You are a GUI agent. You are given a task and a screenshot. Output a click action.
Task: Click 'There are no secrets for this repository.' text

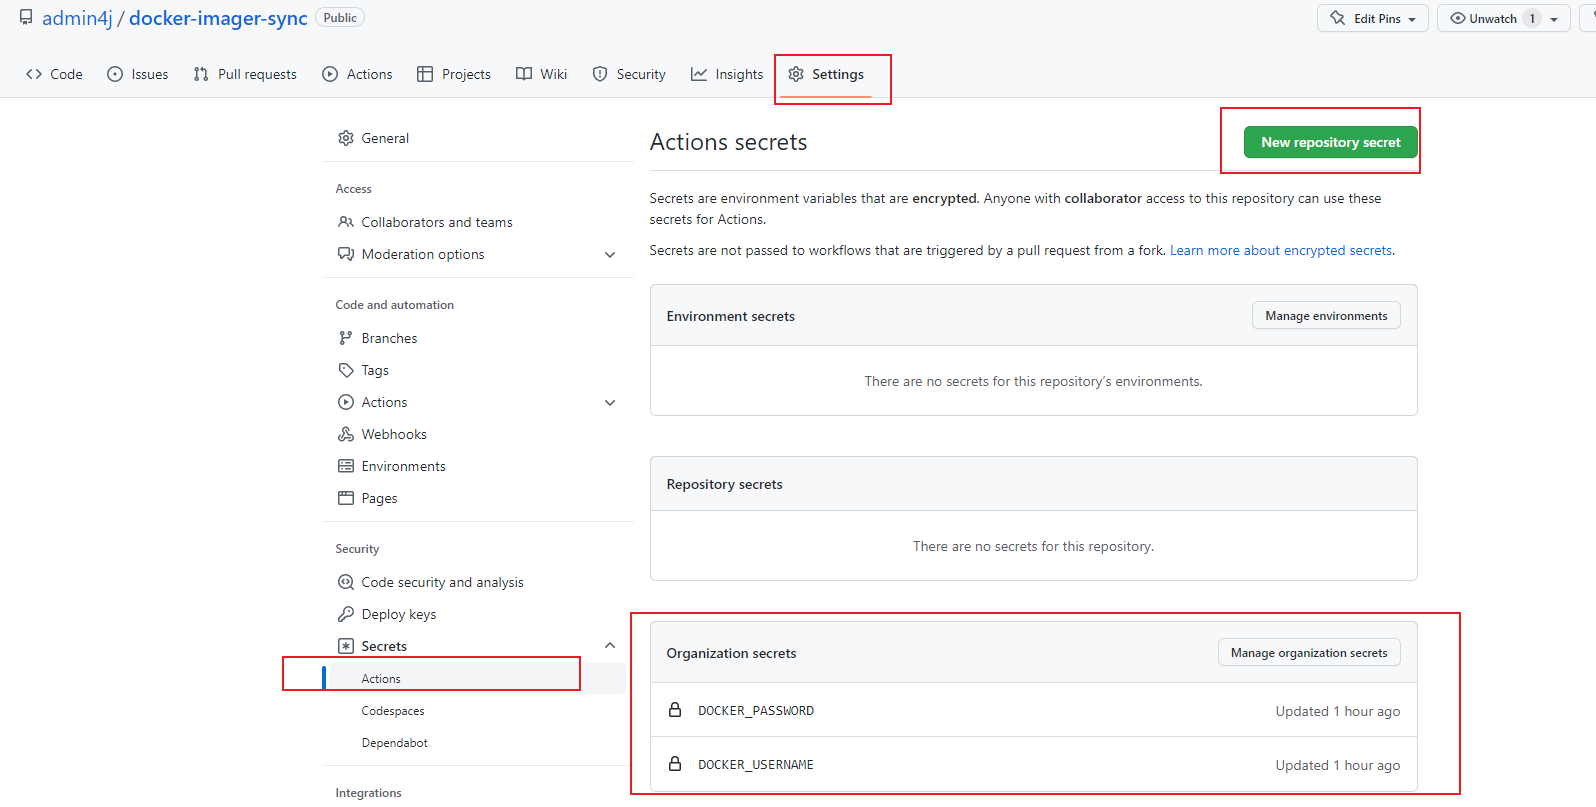(1033, 546)
